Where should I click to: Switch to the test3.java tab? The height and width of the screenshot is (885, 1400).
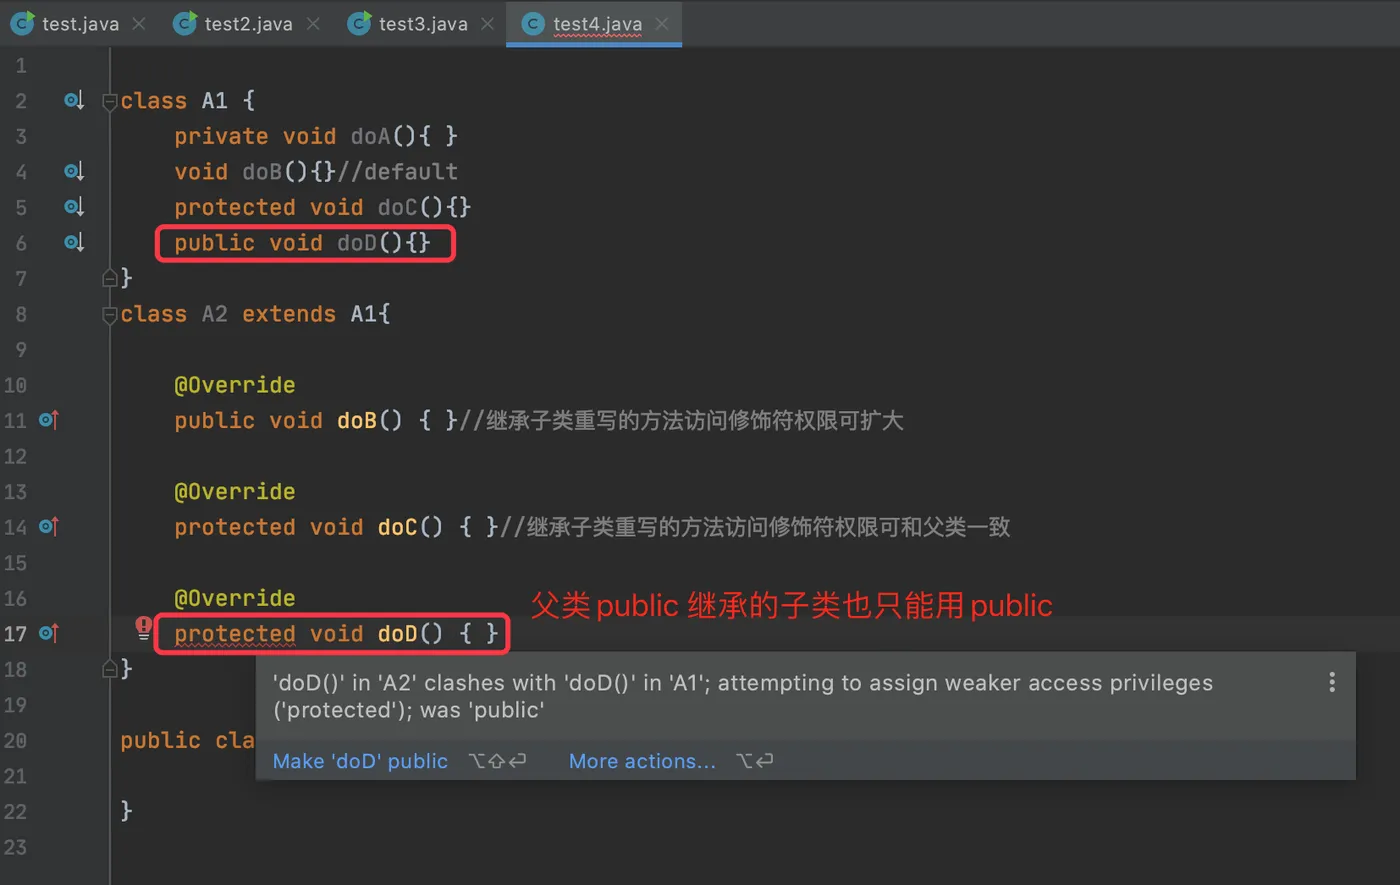click(423, 24)
